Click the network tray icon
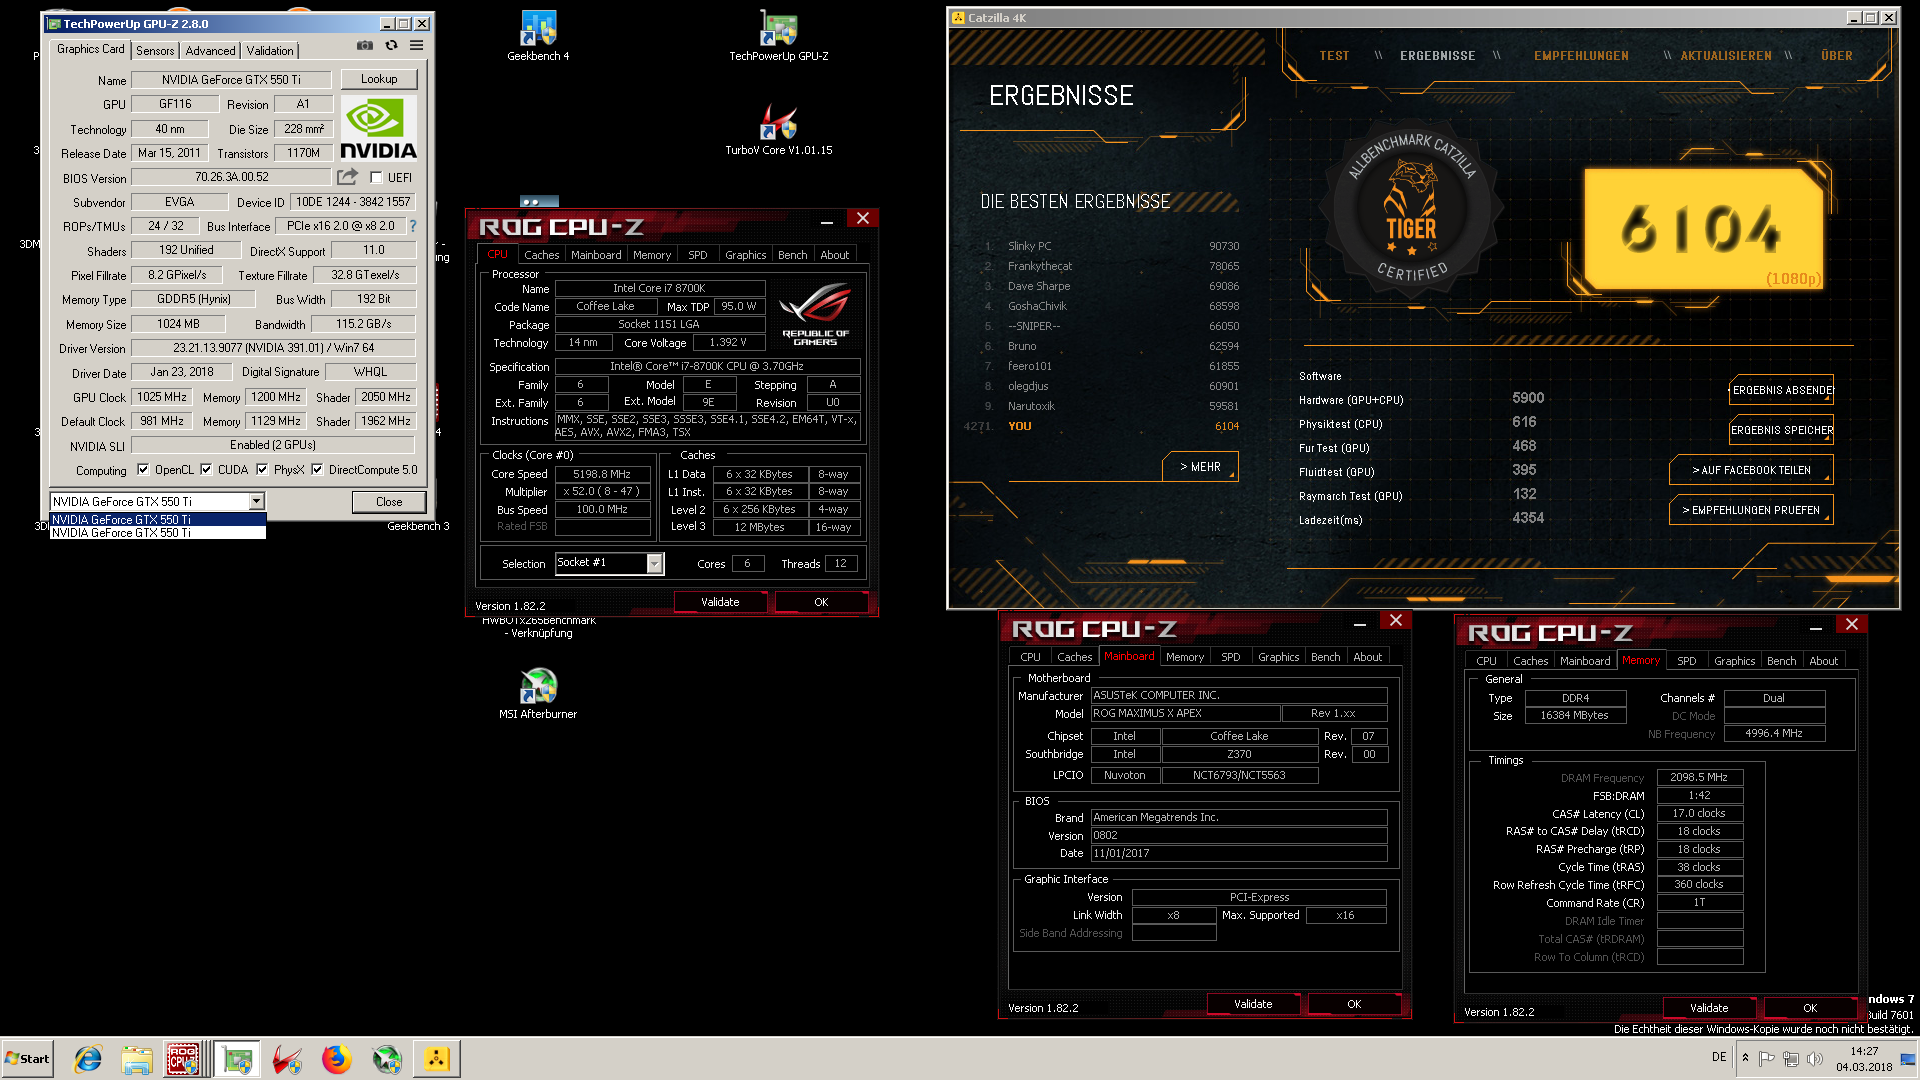1920x1080 pixels. [1790, 1058]
